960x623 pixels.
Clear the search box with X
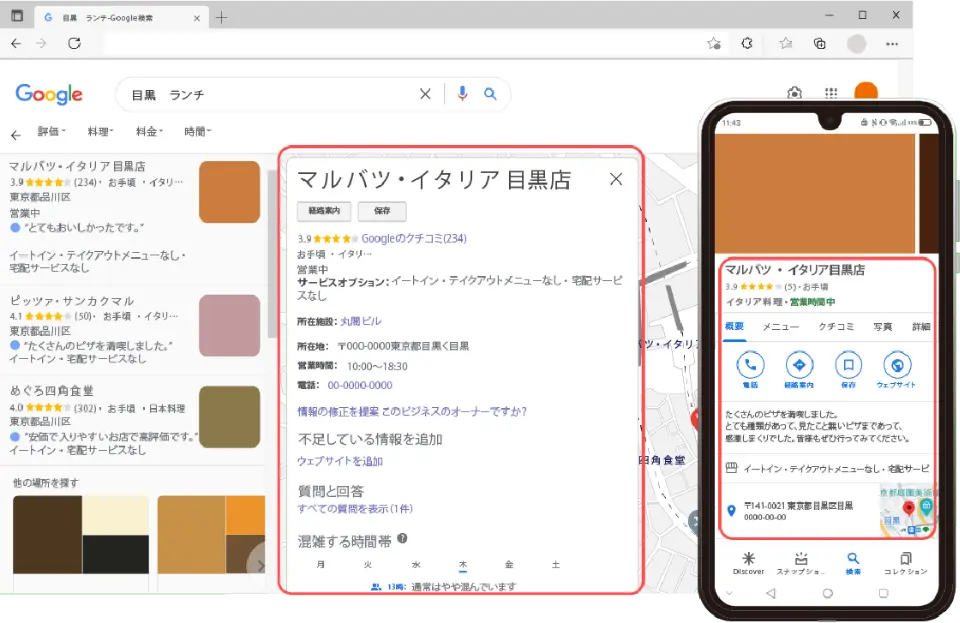click(425, 94)
